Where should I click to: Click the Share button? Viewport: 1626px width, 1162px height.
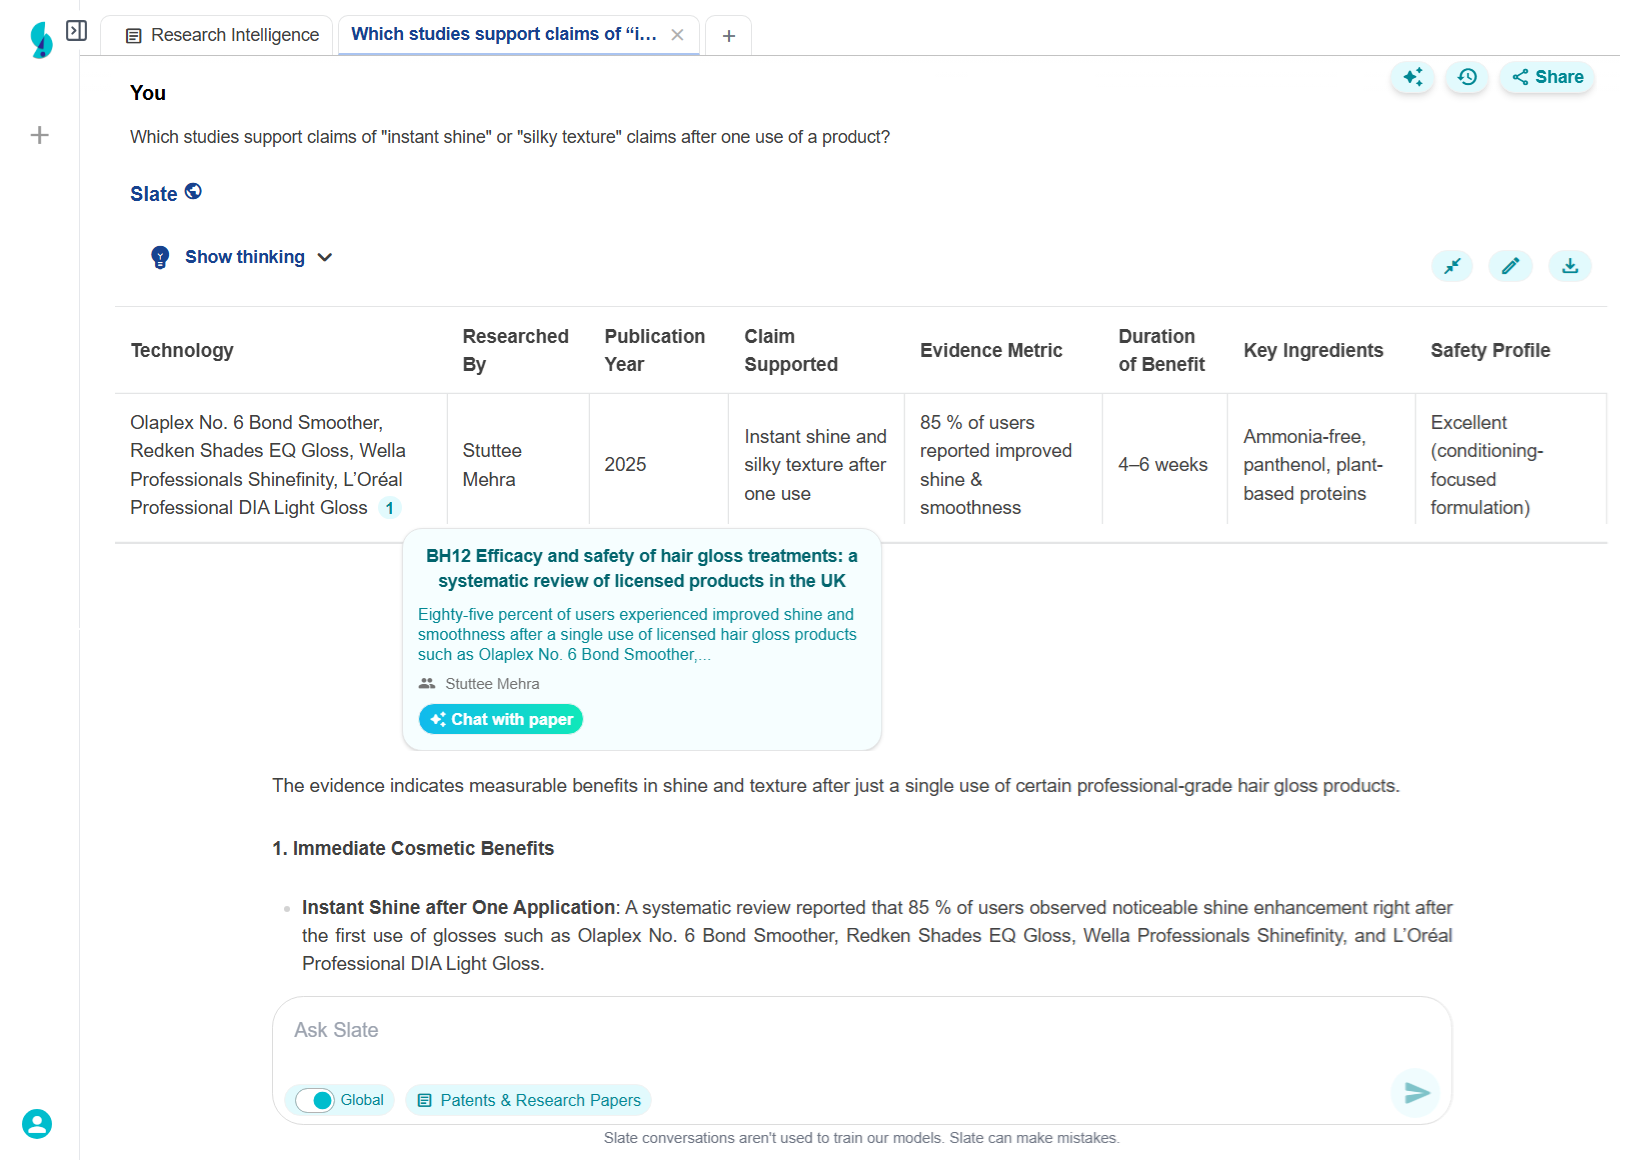pyautogui.click(x=1547, y=77)
